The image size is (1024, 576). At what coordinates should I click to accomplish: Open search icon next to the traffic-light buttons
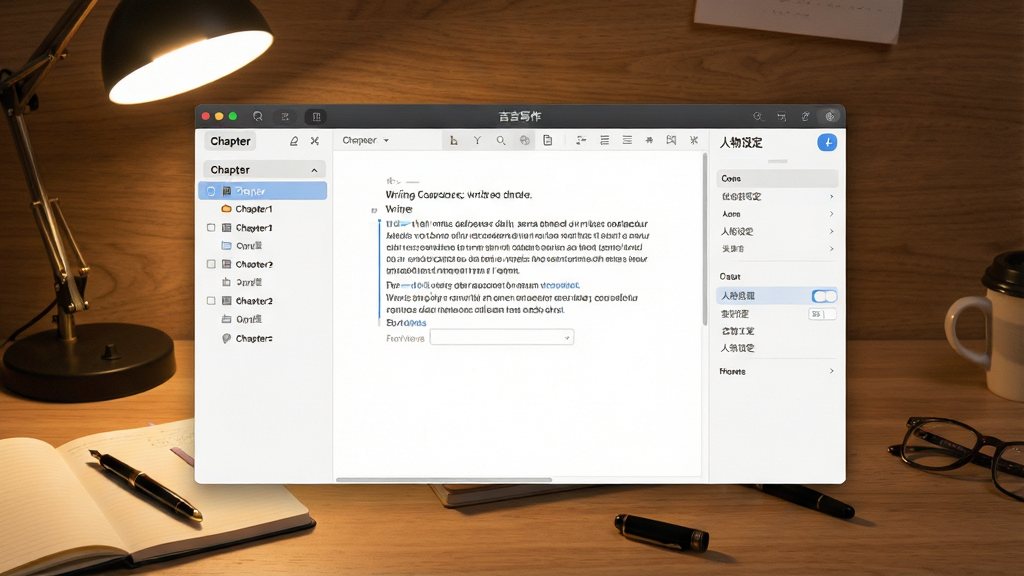tap(258, 116)
